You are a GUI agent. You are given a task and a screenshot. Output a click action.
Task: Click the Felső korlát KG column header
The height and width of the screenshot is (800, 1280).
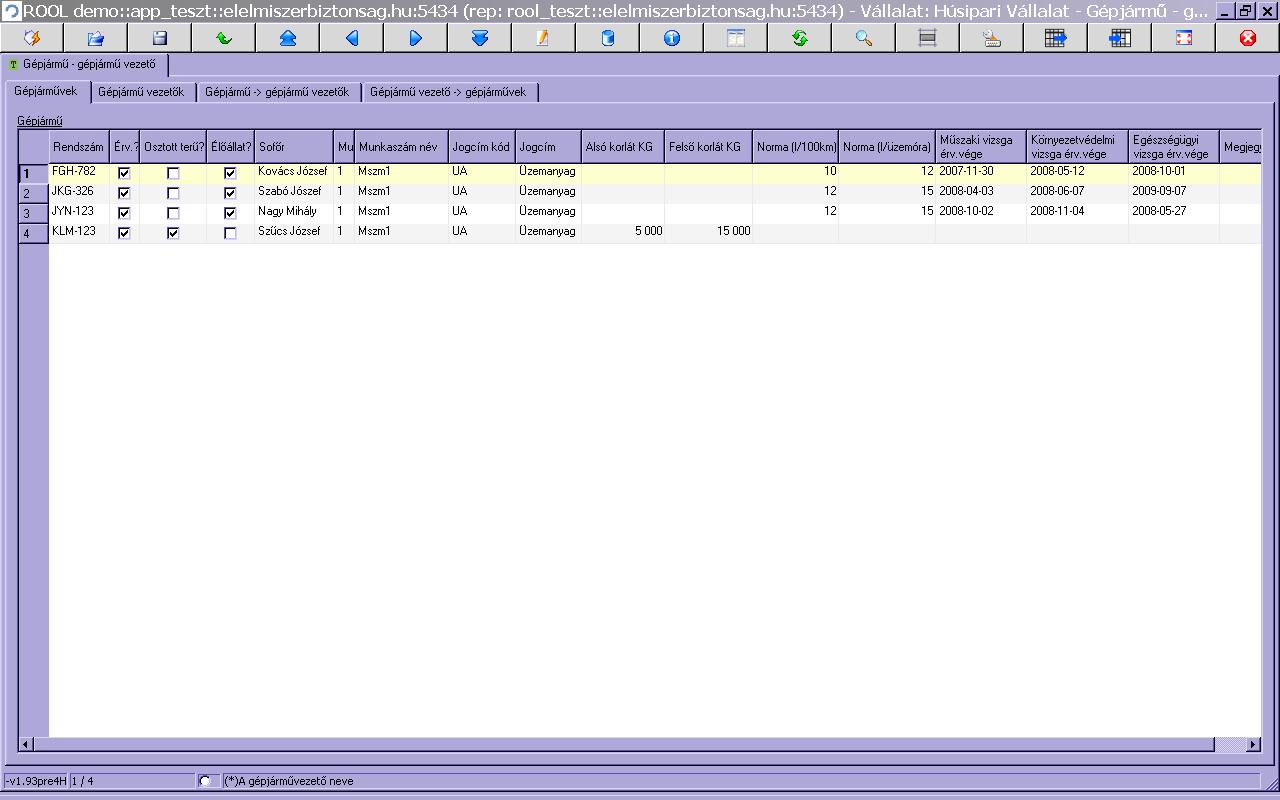pos(708,147)
